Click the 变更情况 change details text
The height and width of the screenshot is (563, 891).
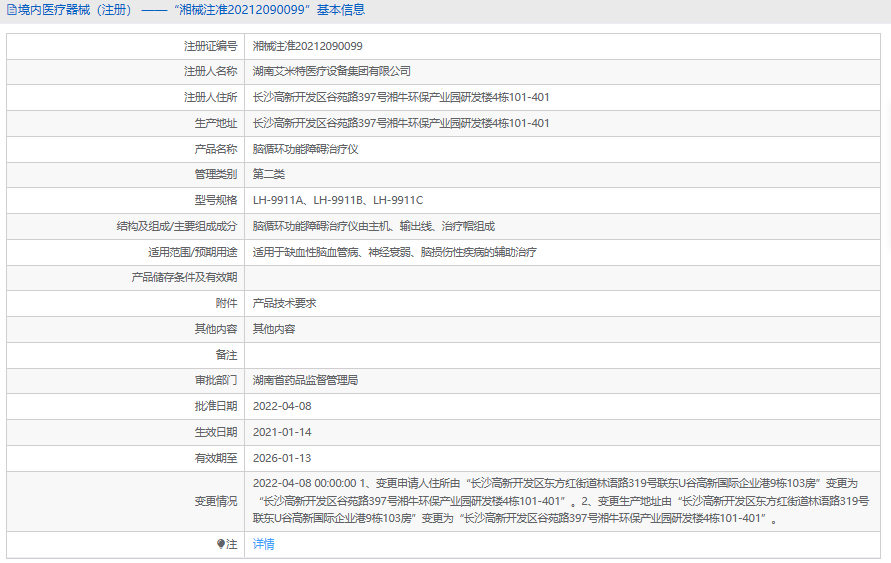coord(561,501)
